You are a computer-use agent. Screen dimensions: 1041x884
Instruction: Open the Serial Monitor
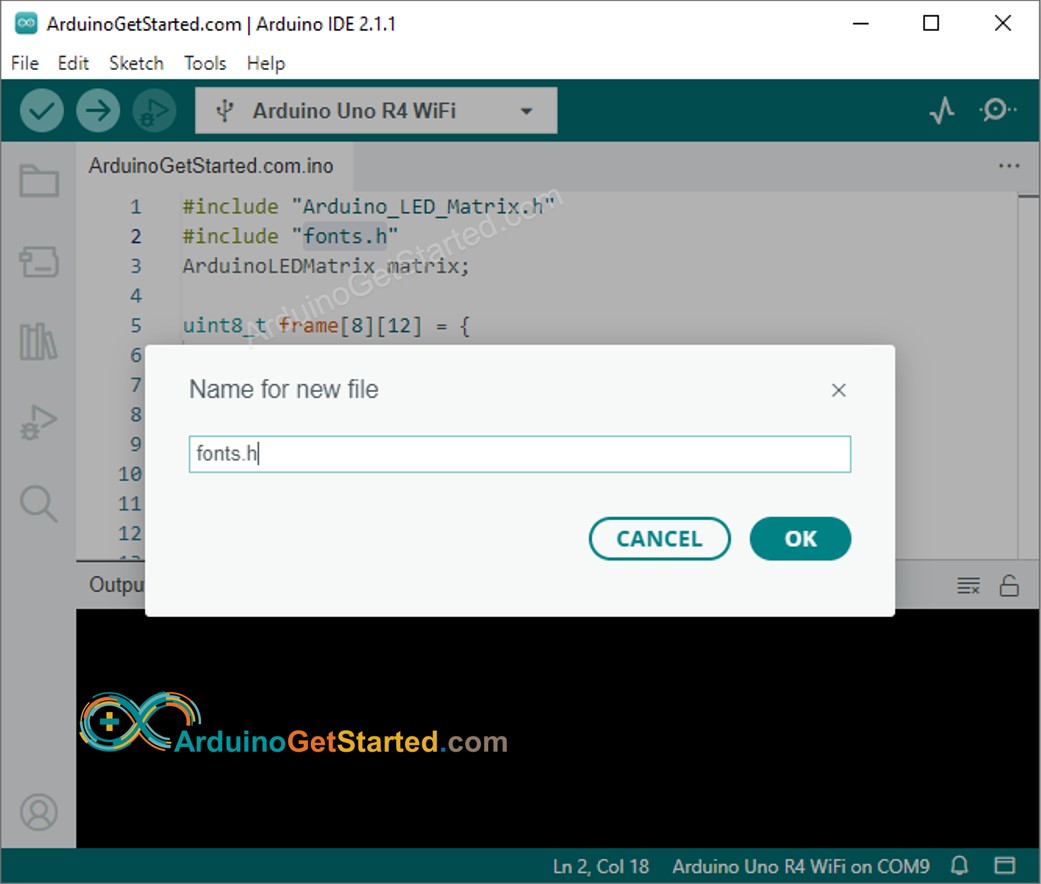coord(997,111)
